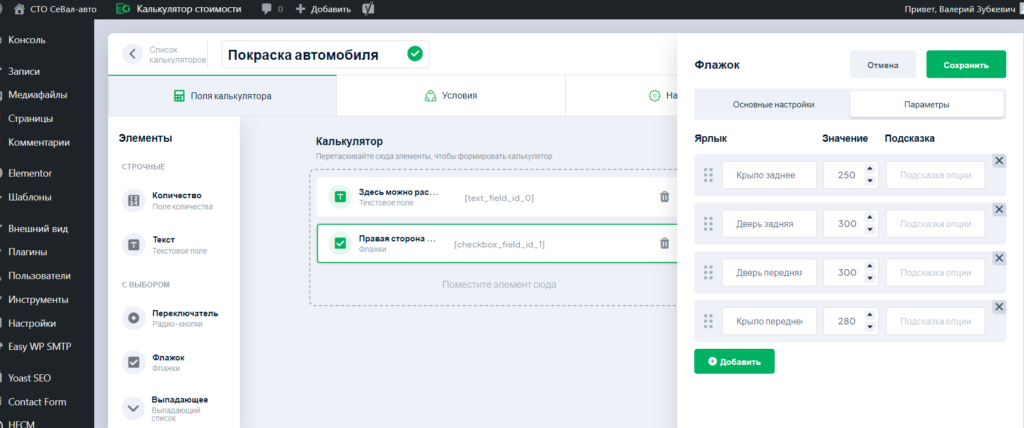Increase value 300 for Дверь задняя
This screenshot has width=1024, height=428.
869,218
